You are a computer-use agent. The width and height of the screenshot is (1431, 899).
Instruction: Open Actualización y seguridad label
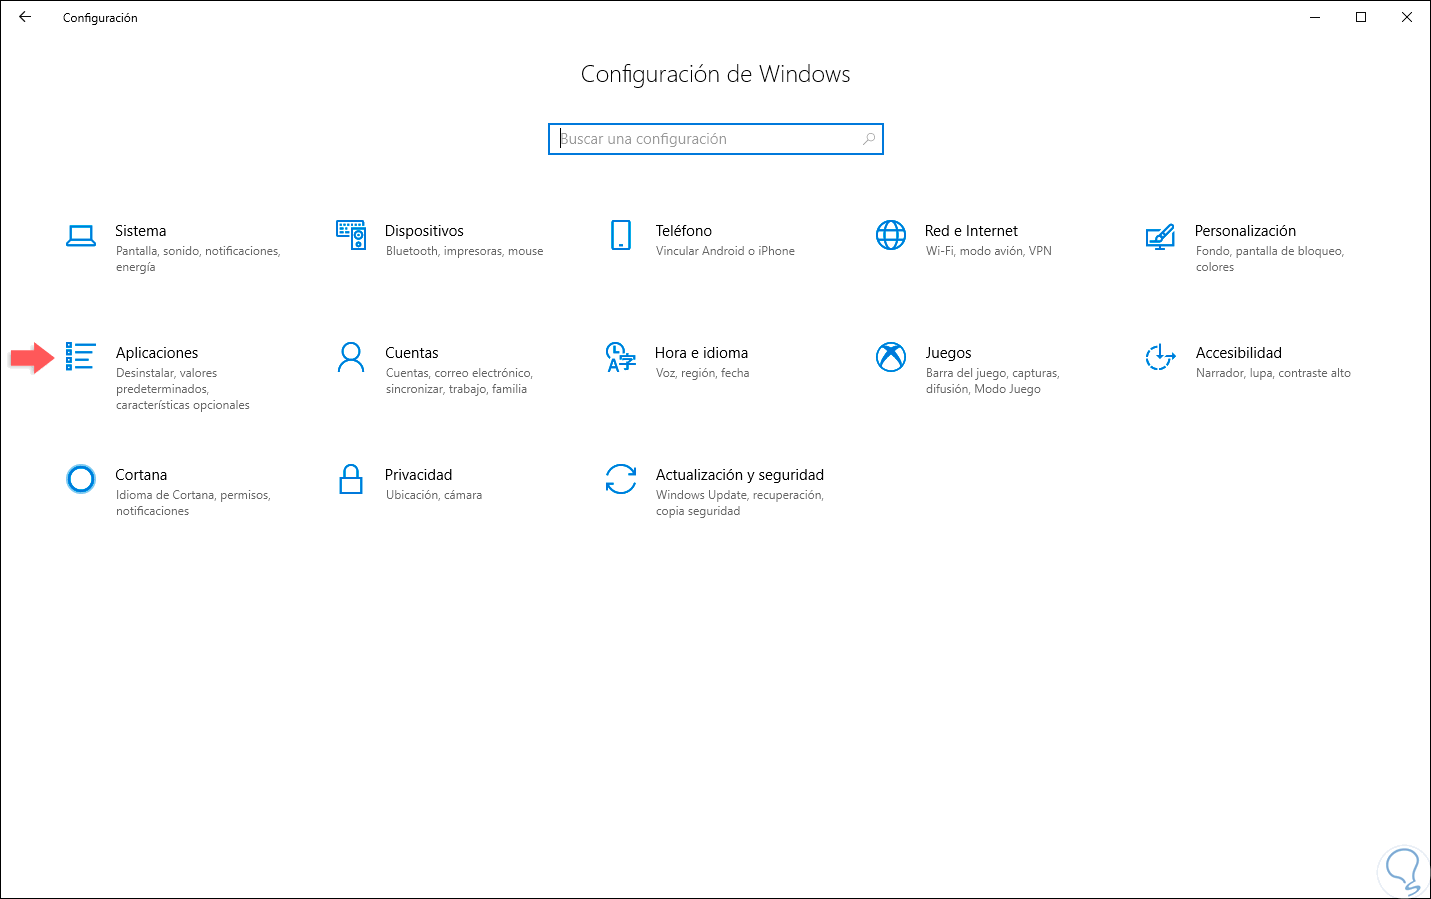[x=740, y=475]
